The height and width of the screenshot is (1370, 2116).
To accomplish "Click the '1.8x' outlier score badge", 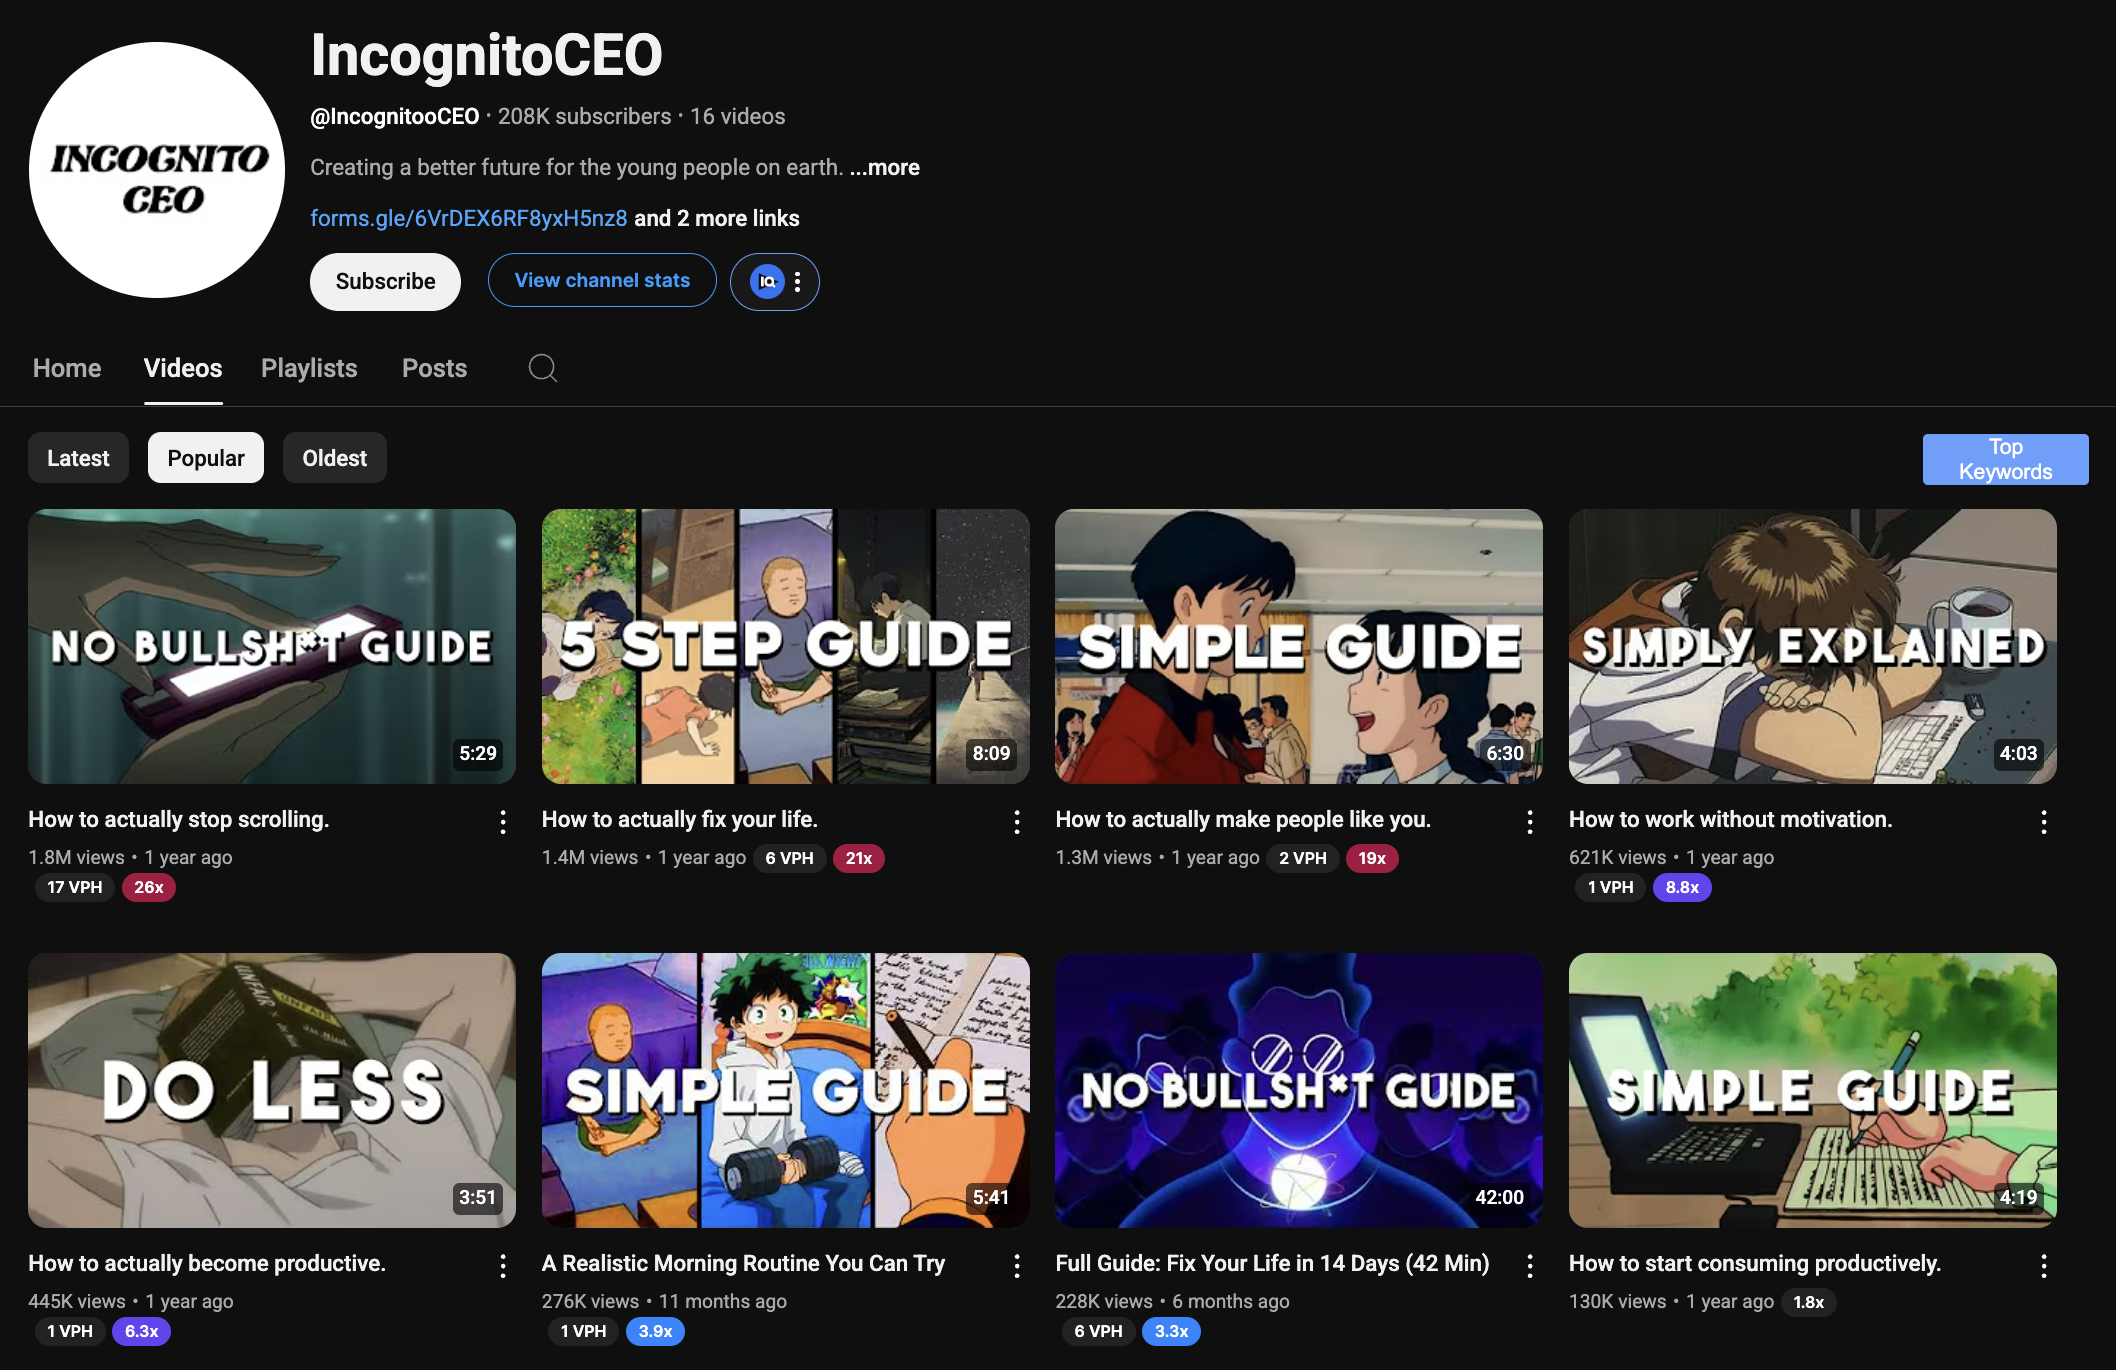I will click(x=1808, y=1302).
